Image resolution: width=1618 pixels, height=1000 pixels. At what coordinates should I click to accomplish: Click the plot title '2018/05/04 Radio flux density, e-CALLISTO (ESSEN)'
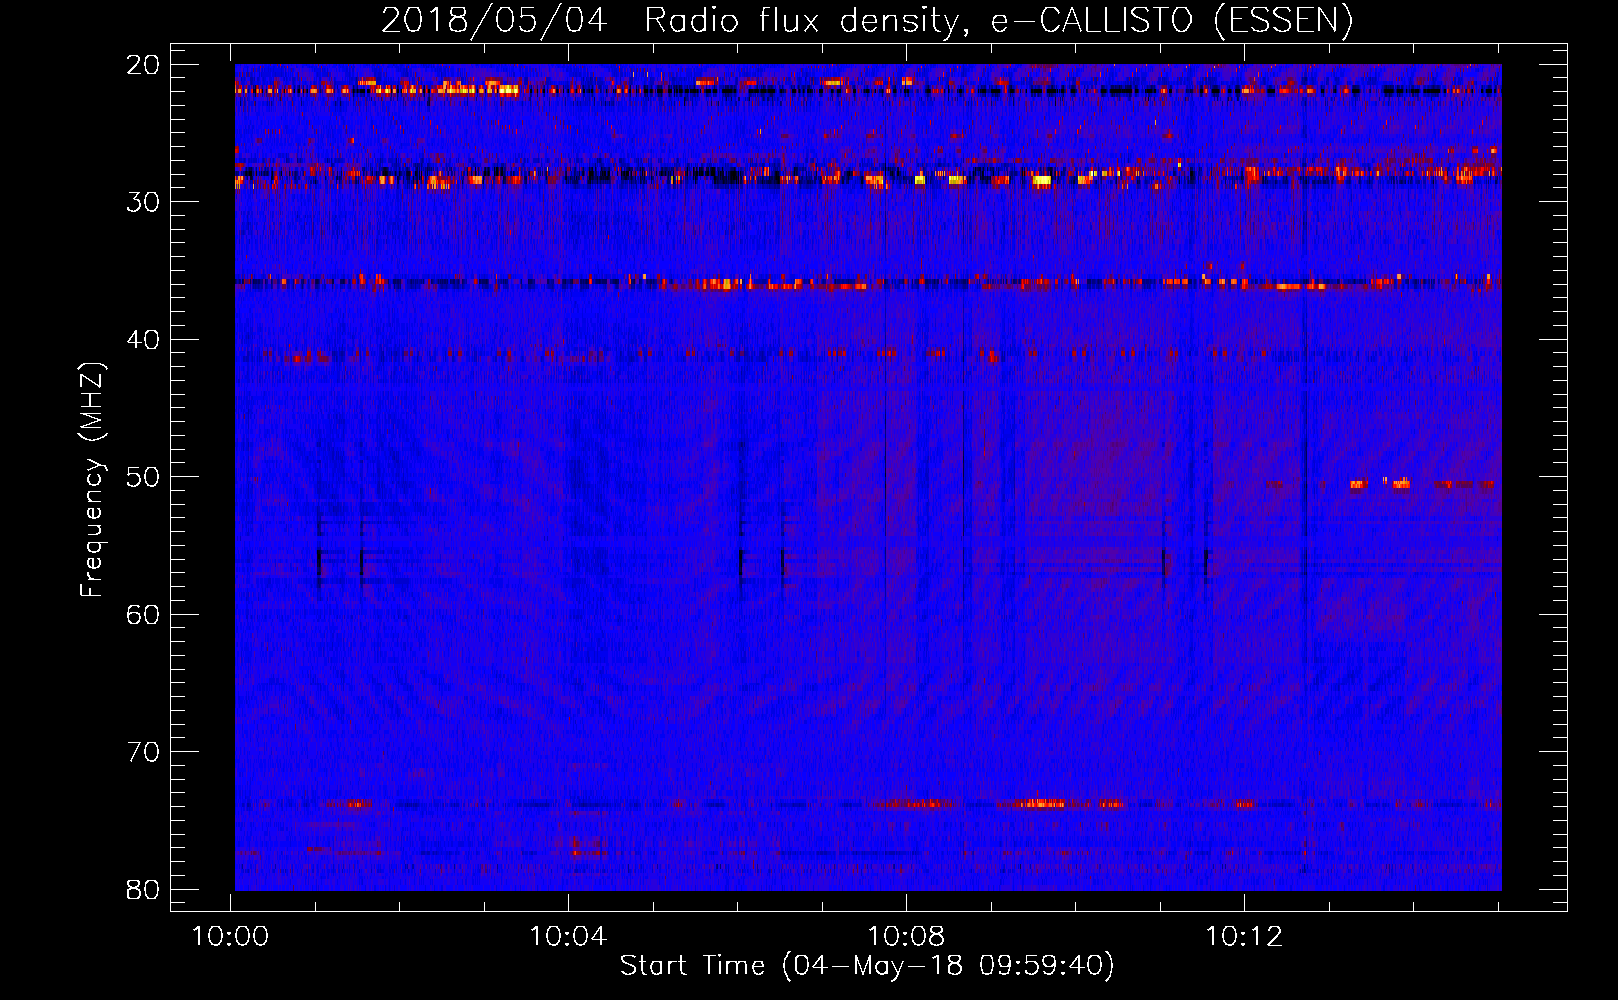click(867, 21)
